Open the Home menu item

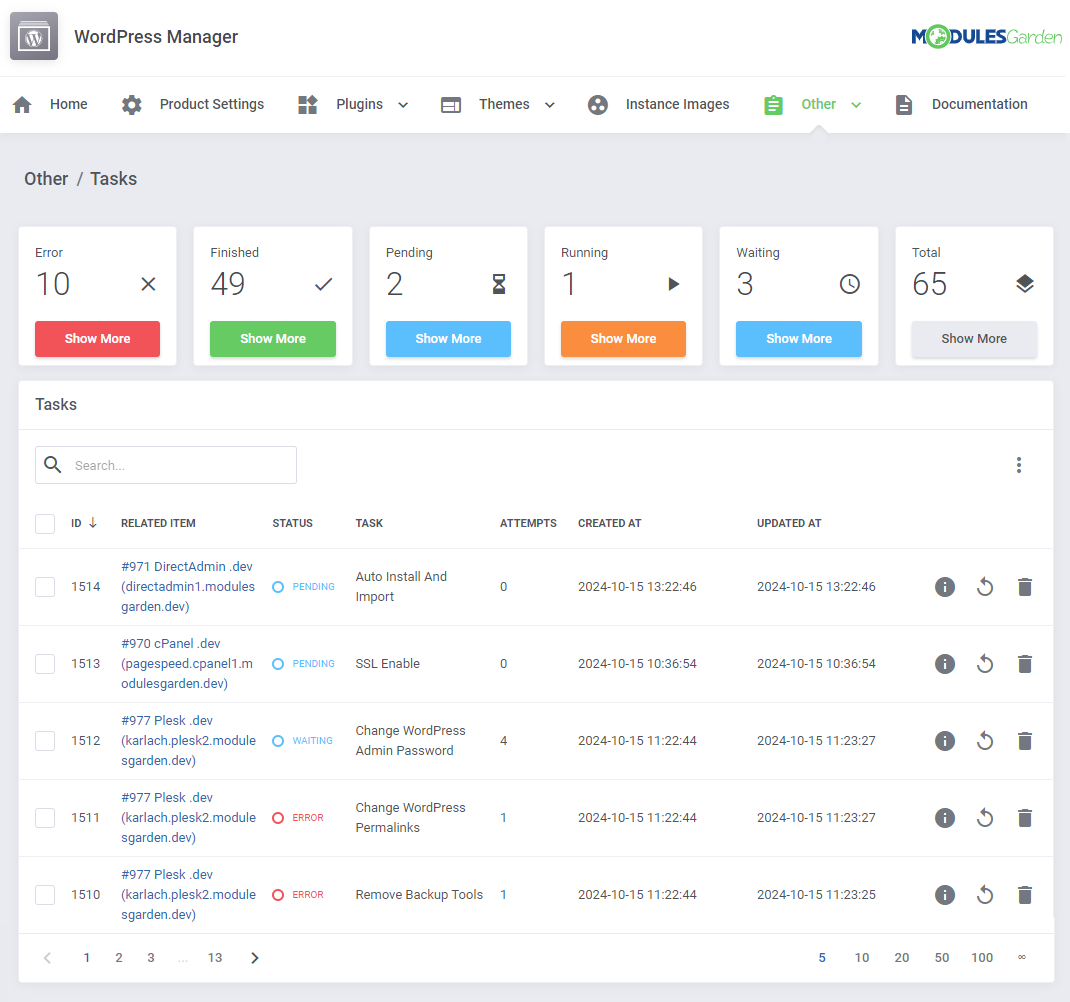(x=68, y=104)
